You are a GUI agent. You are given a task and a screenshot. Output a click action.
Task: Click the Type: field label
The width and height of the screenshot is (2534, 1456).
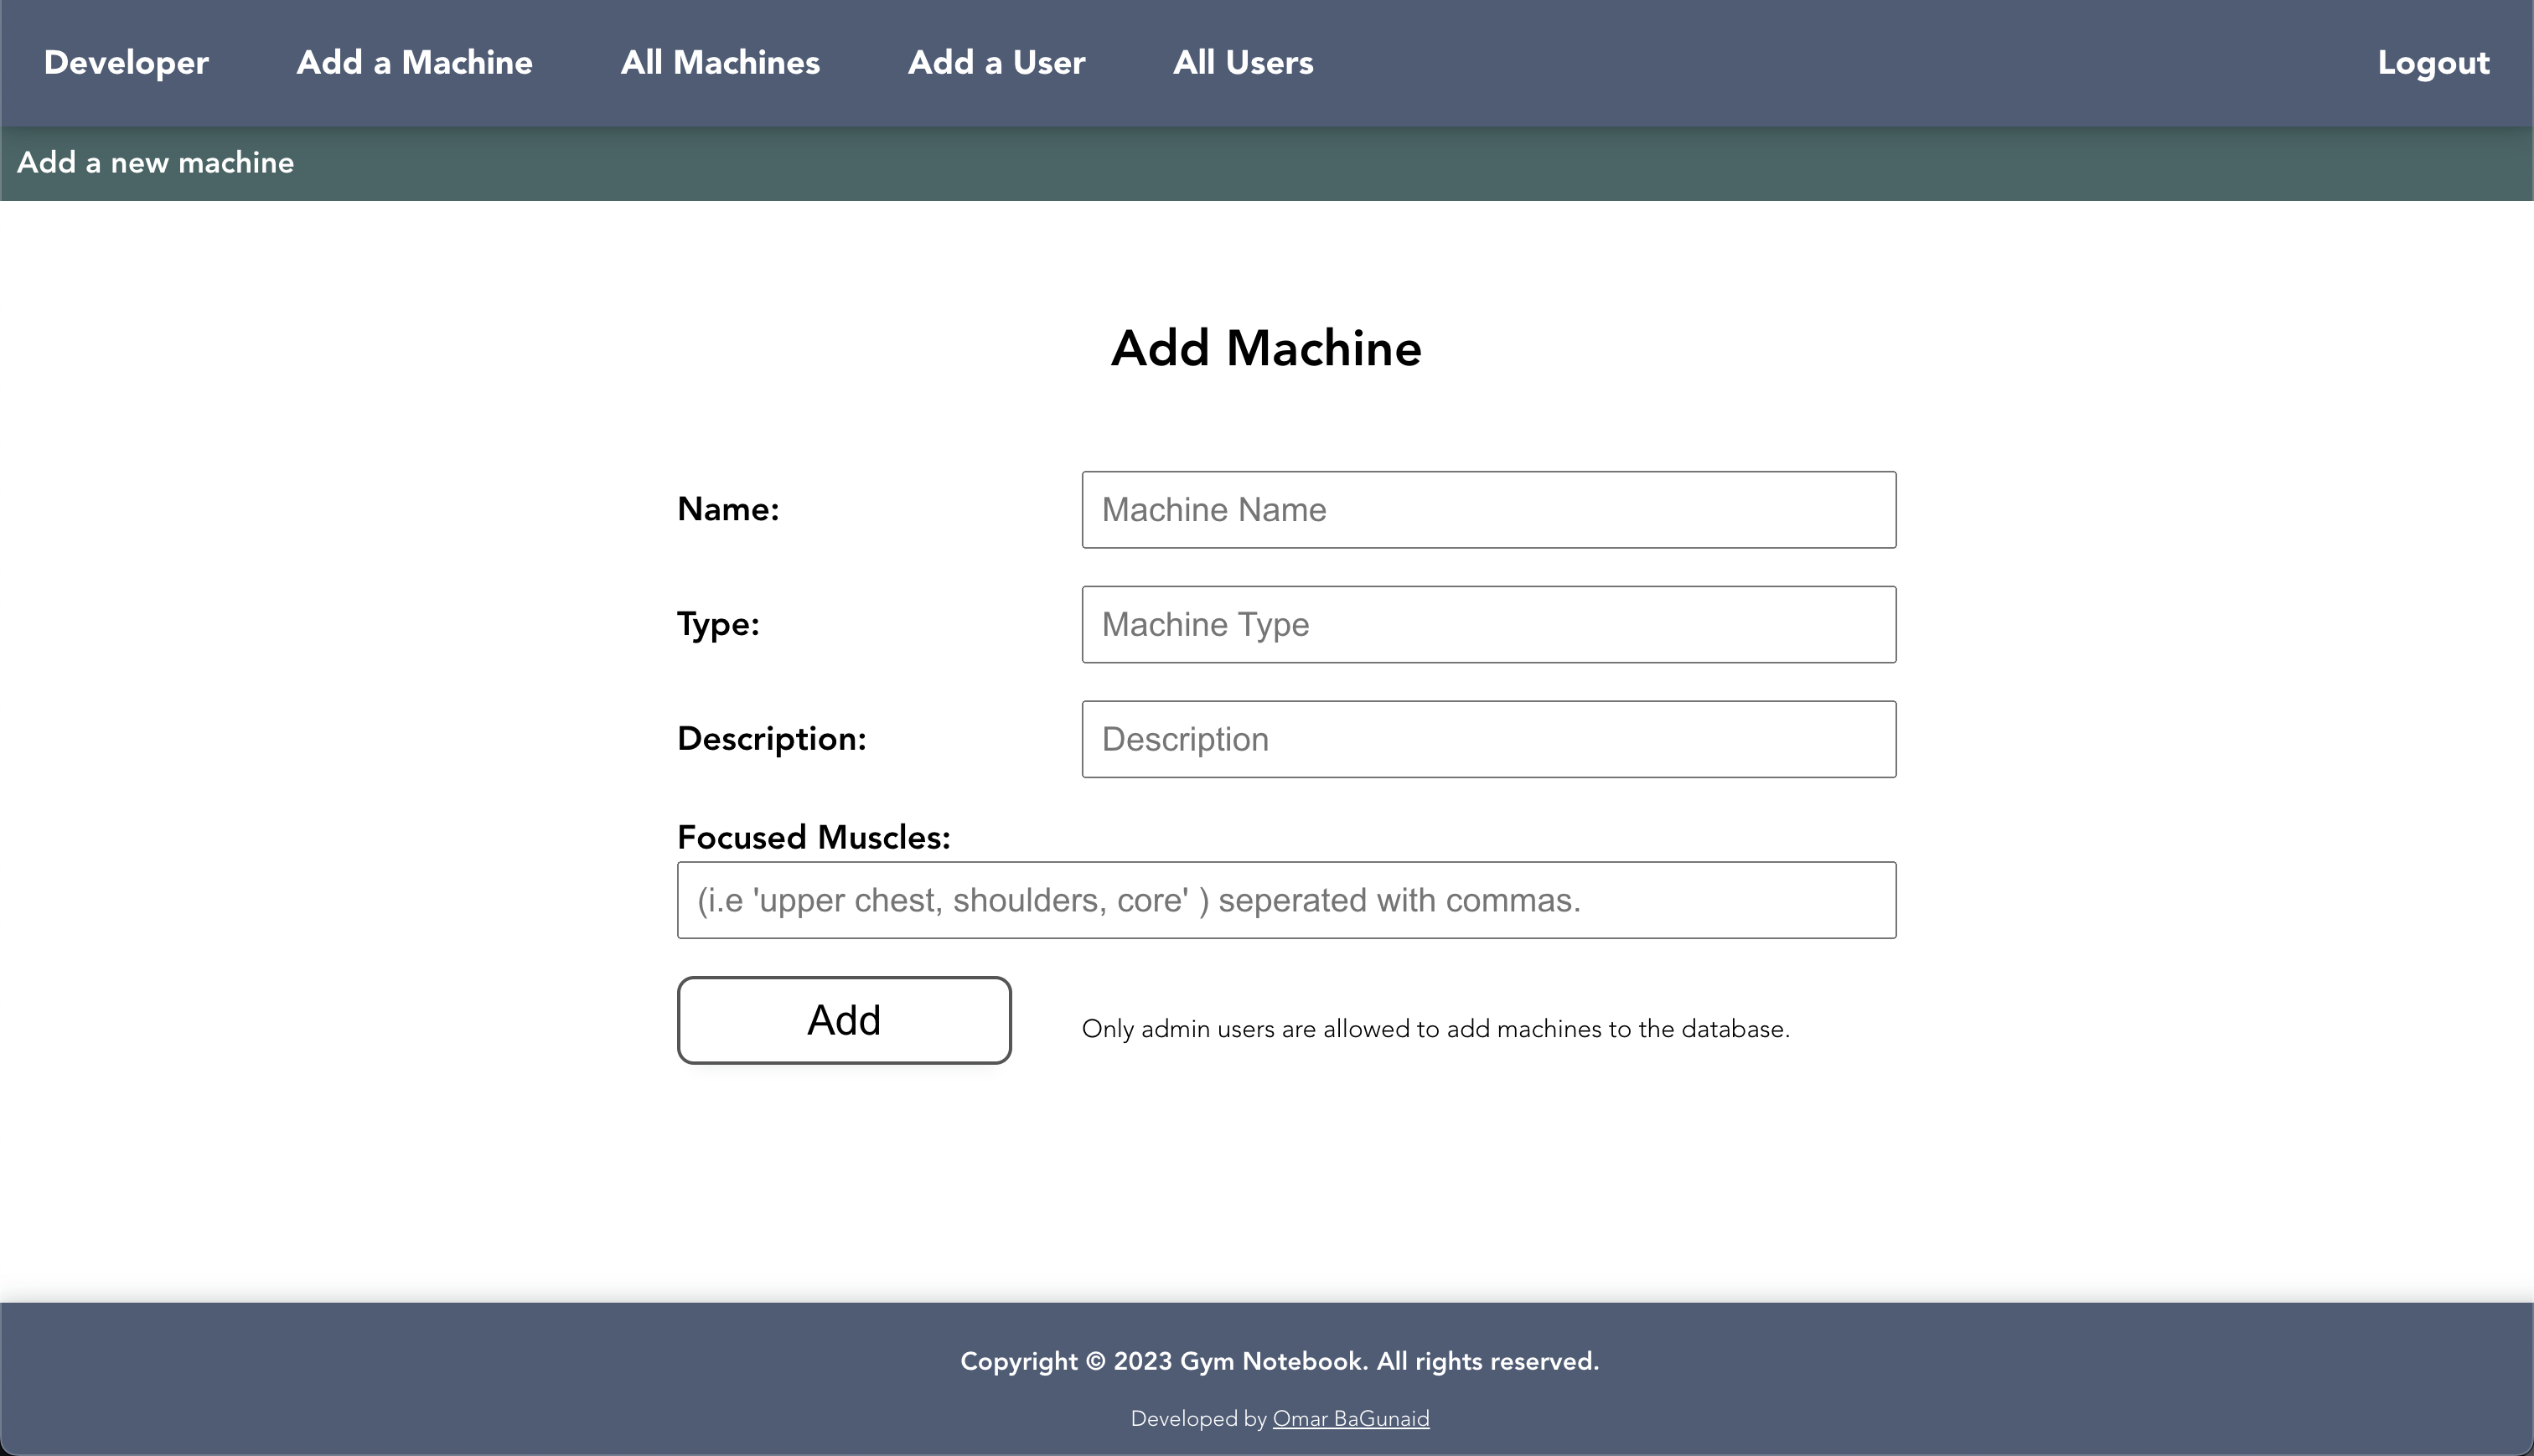[x=718, y=624]
